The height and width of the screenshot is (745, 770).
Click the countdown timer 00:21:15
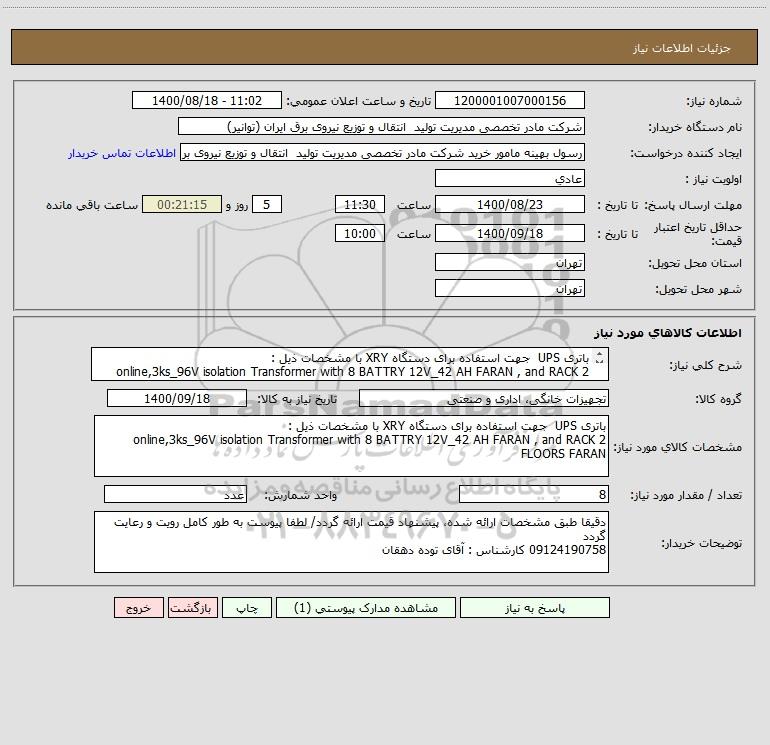[182, 204]
